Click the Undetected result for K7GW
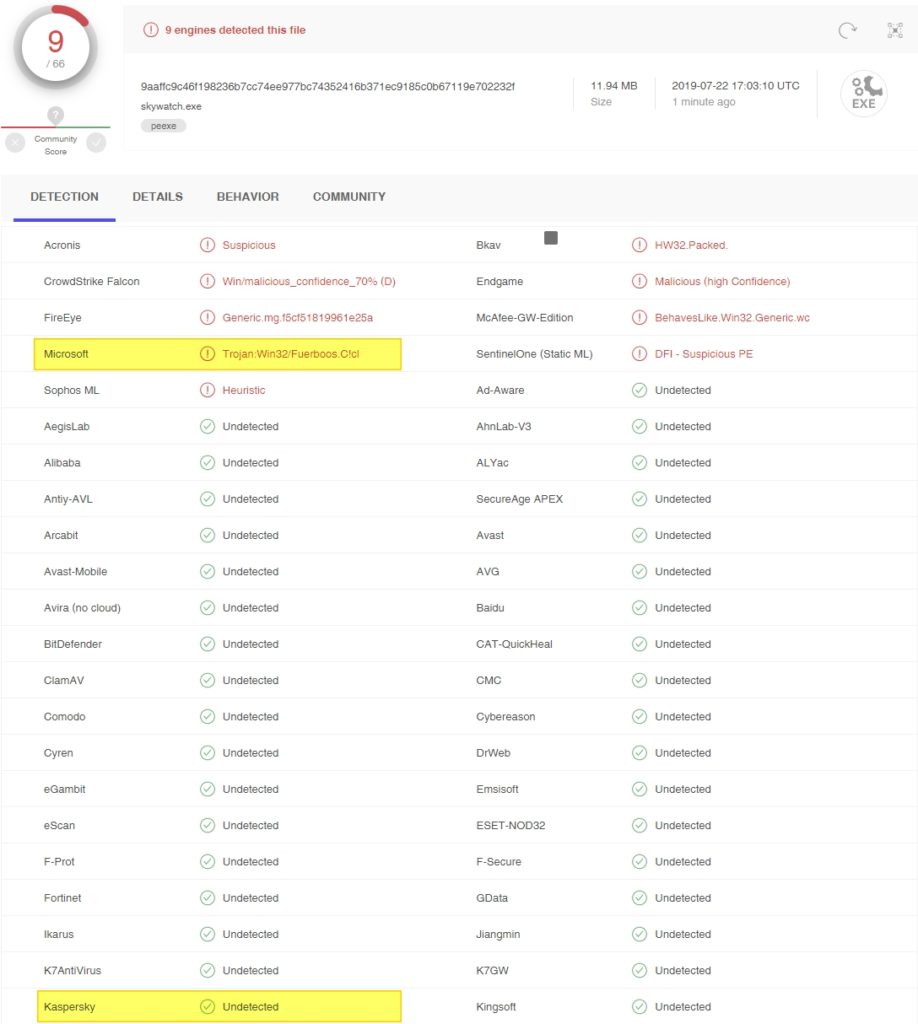918x1024 pixels. [x=682, y=970]
